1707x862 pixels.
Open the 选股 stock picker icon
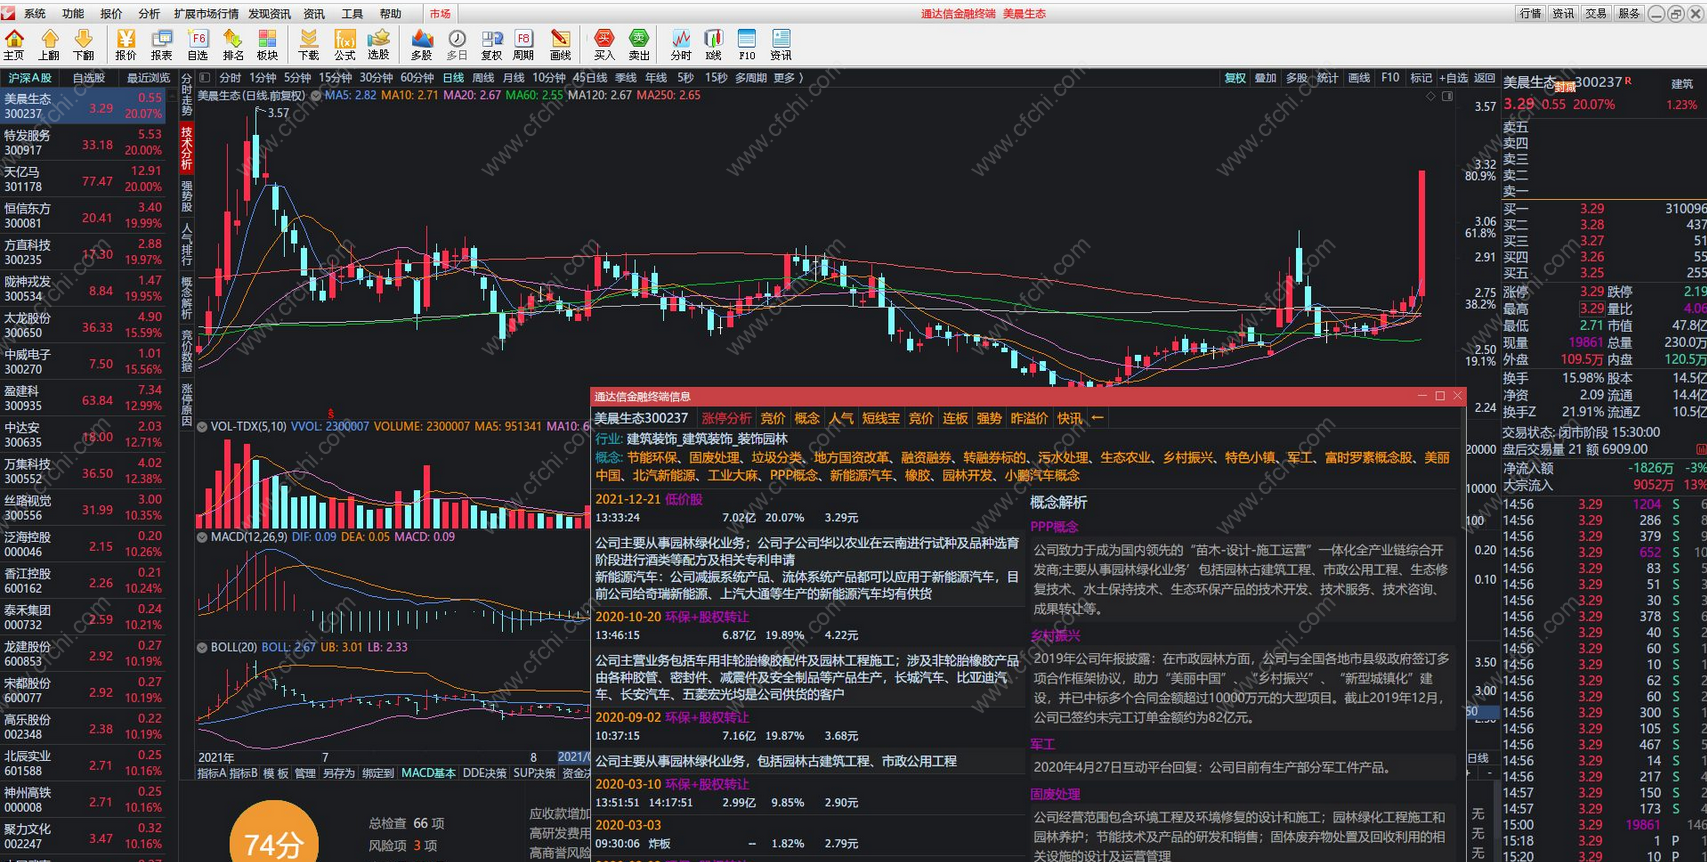pos(379,44)
